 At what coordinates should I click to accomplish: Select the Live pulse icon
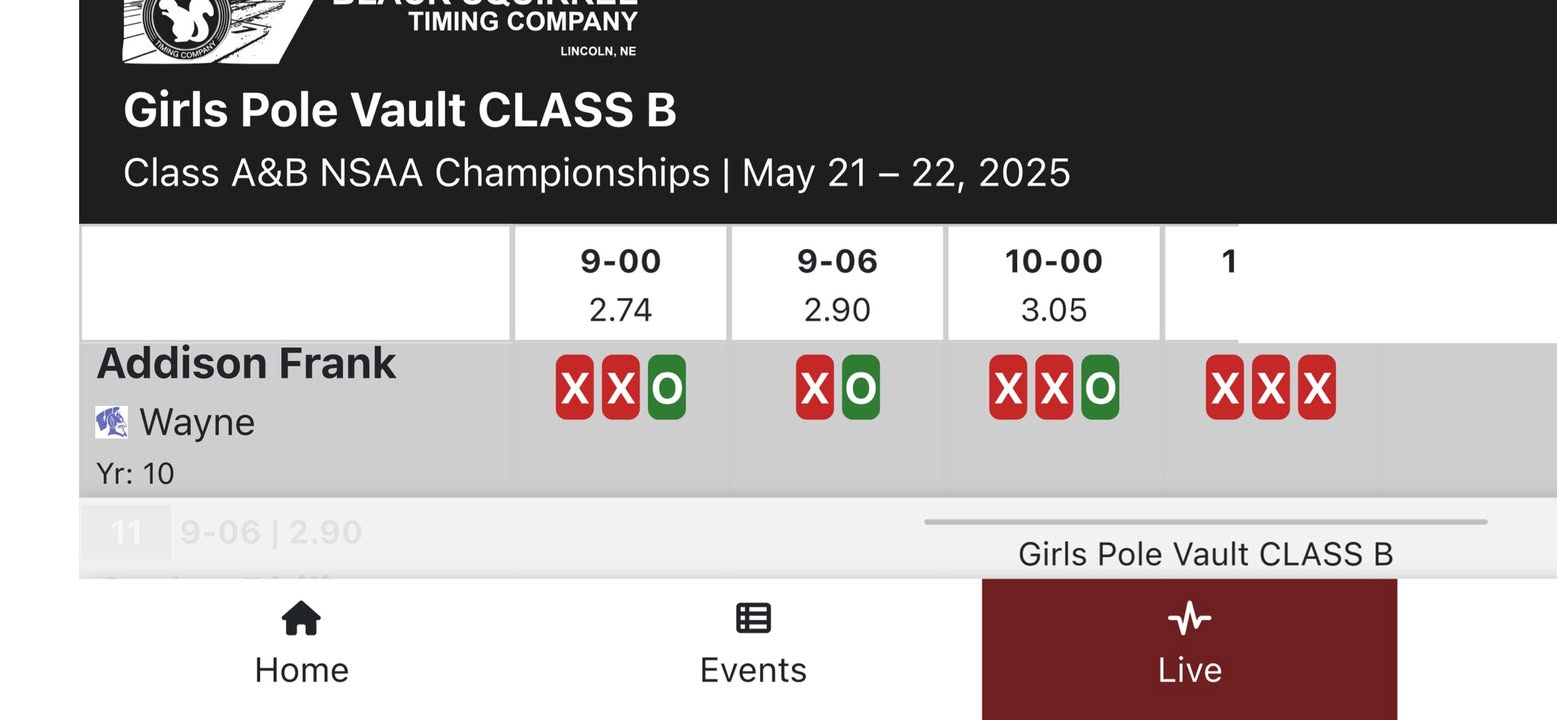pyautogui.click(x=1189, y=619)
